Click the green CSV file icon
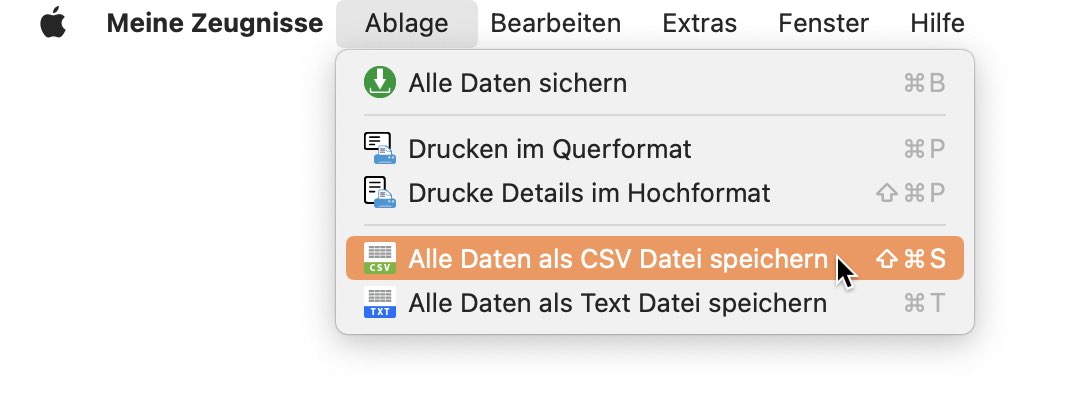1068x414 pixels. click(x=380, y=258)
